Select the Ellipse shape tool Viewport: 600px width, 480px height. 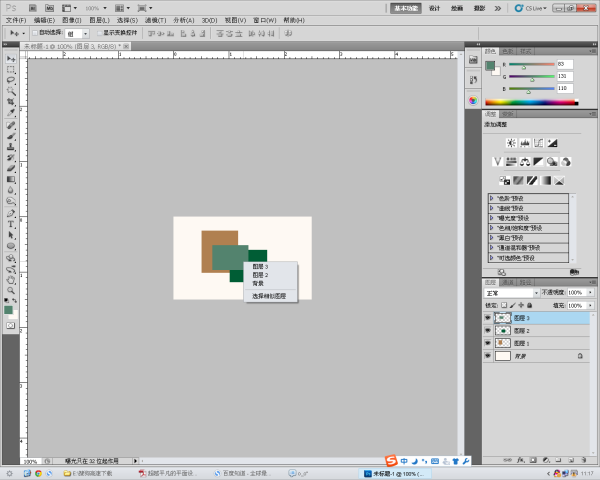click(11, 246)
